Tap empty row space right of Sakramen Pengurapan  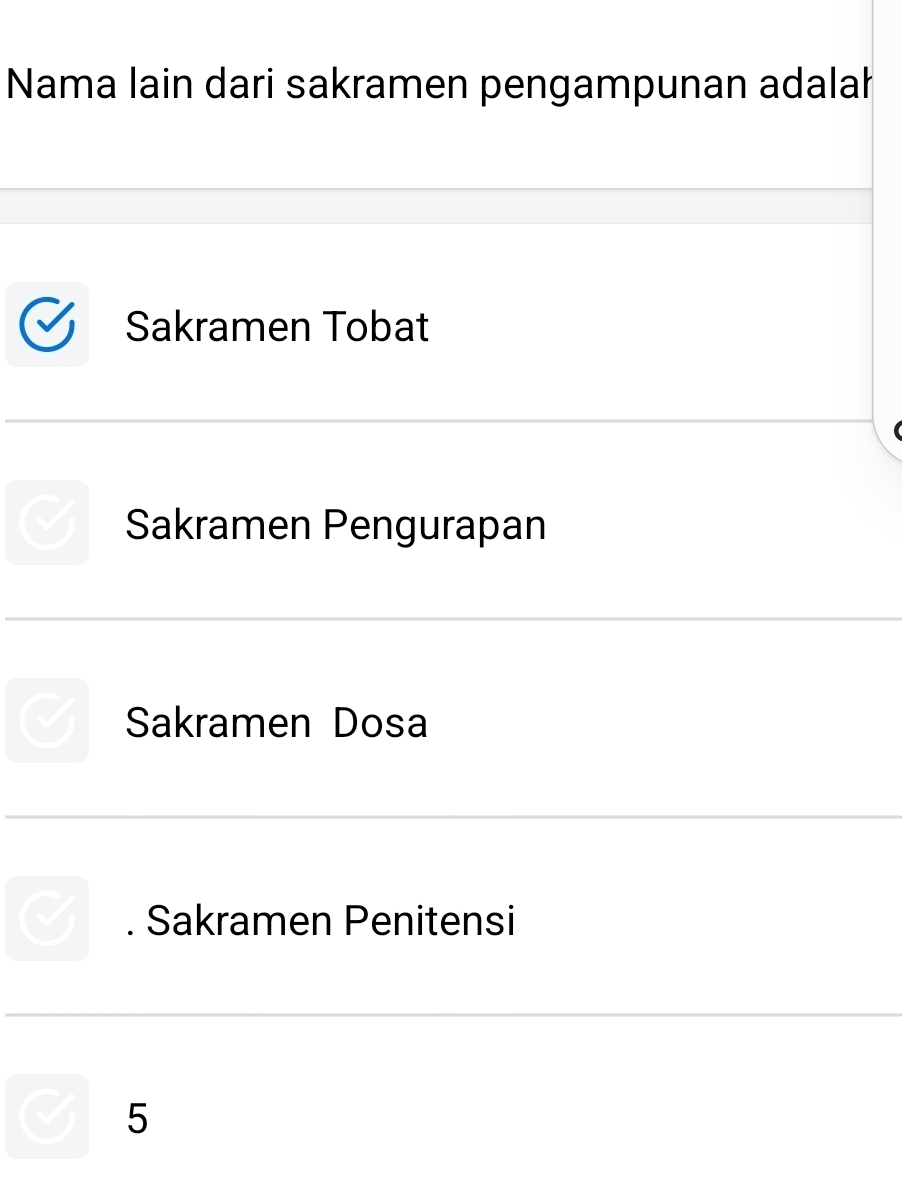coord(720,525)
